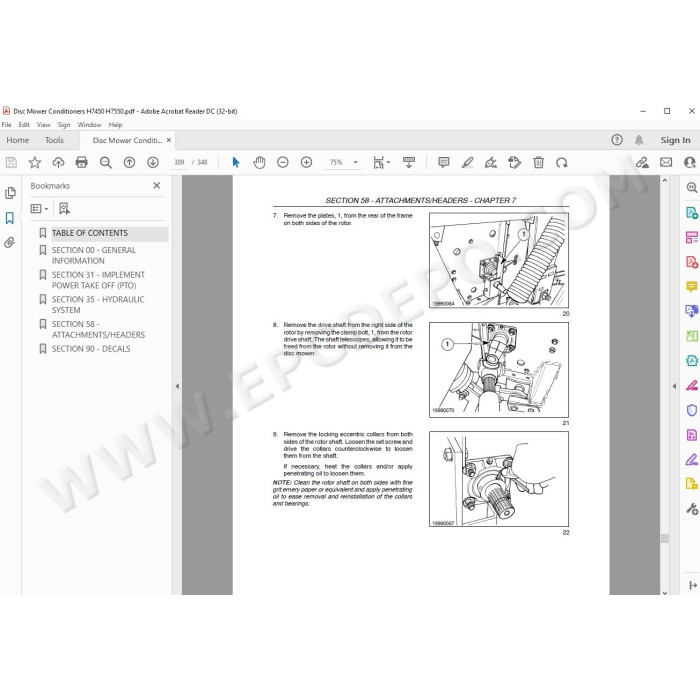The height and width of the screenshot is (700, 700).
Task: Select the arrow selection tool
Action: [236, 162]
